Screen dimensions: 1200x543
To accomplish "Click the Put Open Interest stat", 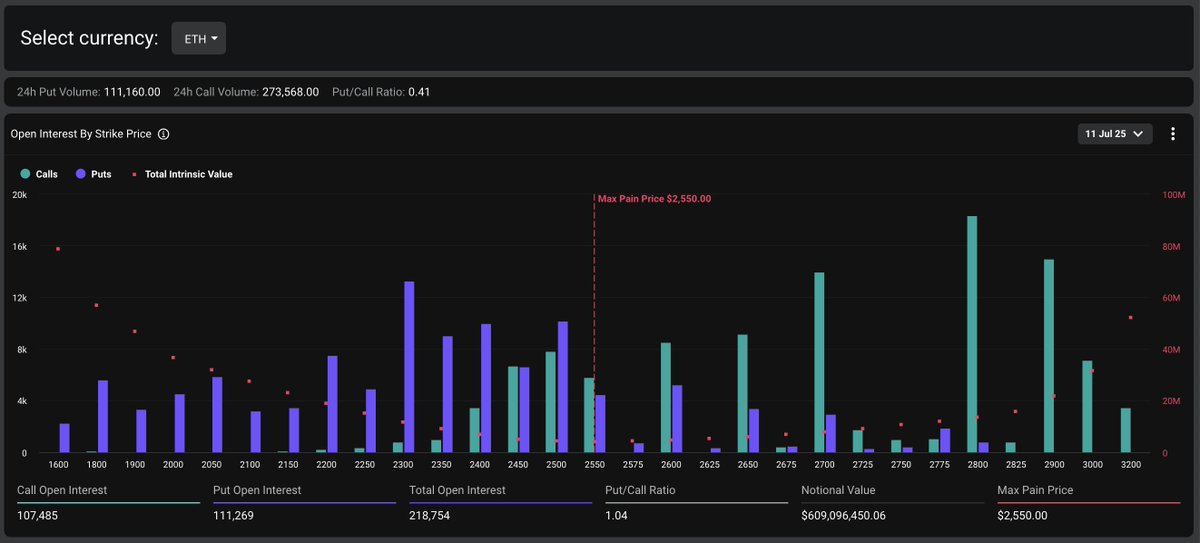I will pos(304,502).
